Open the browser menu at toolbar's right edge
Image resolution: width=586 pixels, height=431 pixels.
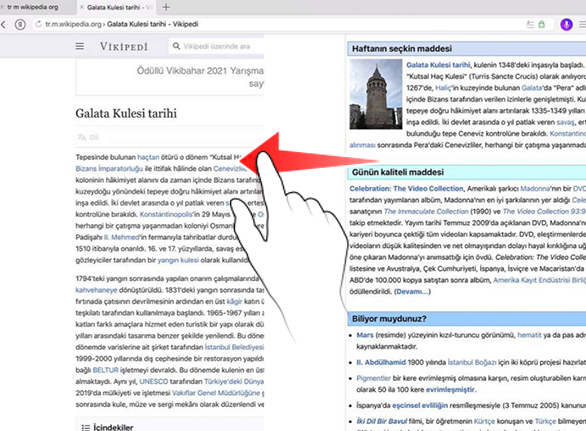(x=582, y=25)
